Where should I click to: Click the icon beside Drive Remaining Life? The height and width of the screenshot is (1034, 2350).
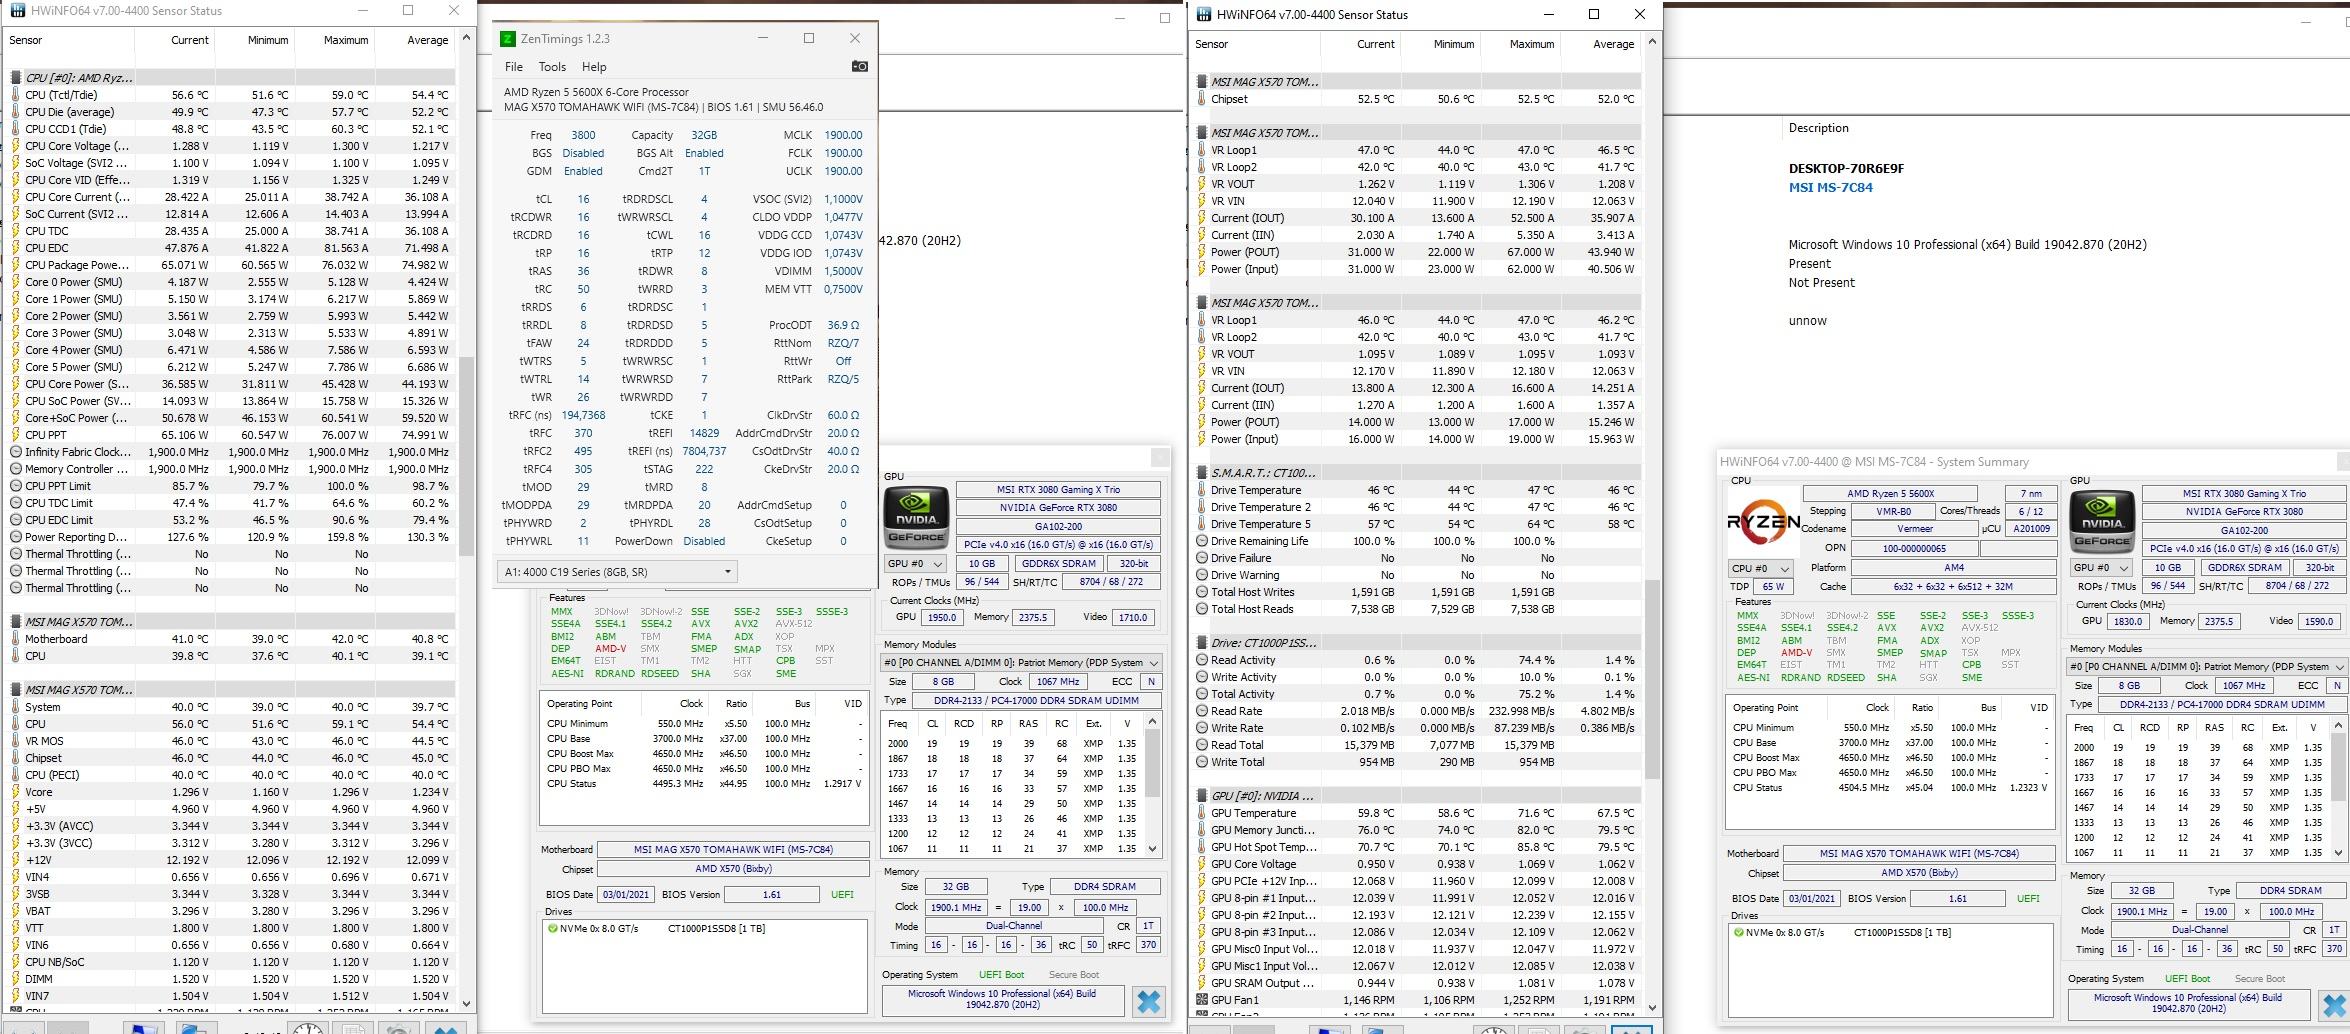(x=1202, y=541)
